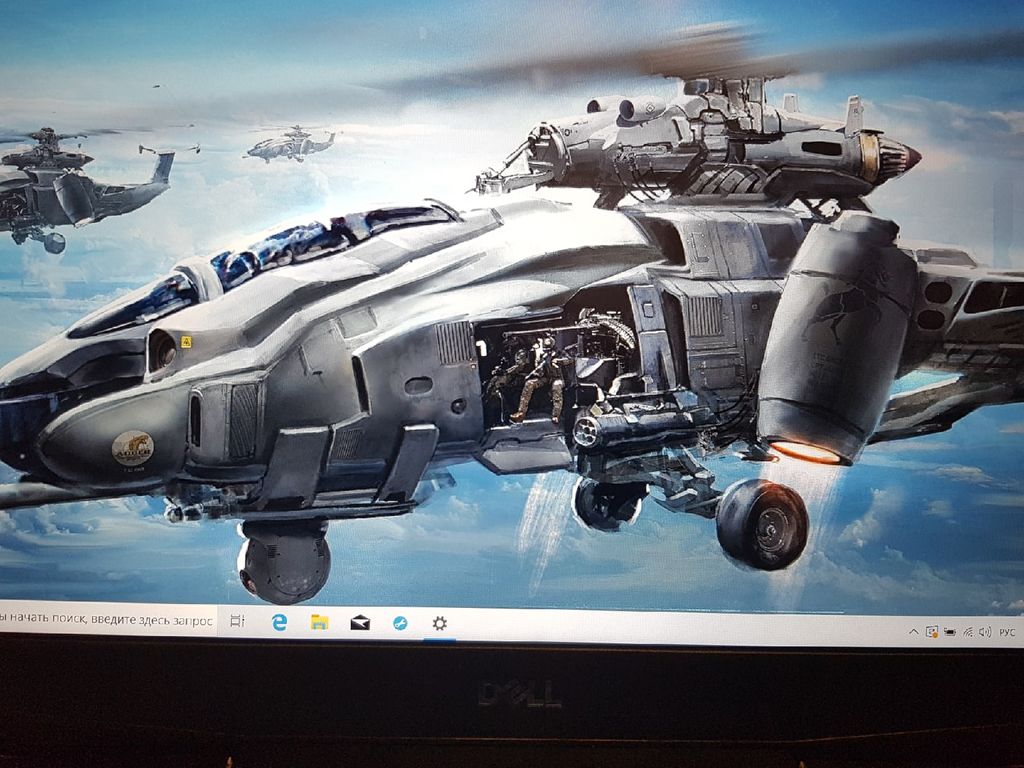Expand hidden system tray icons chevron
The image size is (1024, 768).
913,632
